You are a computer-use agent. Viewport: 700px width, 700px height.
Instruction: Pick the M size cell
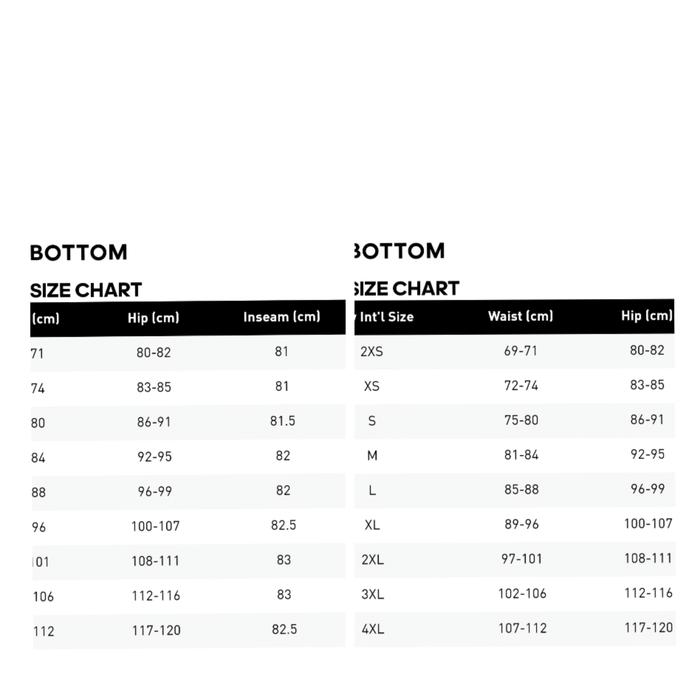372,456
